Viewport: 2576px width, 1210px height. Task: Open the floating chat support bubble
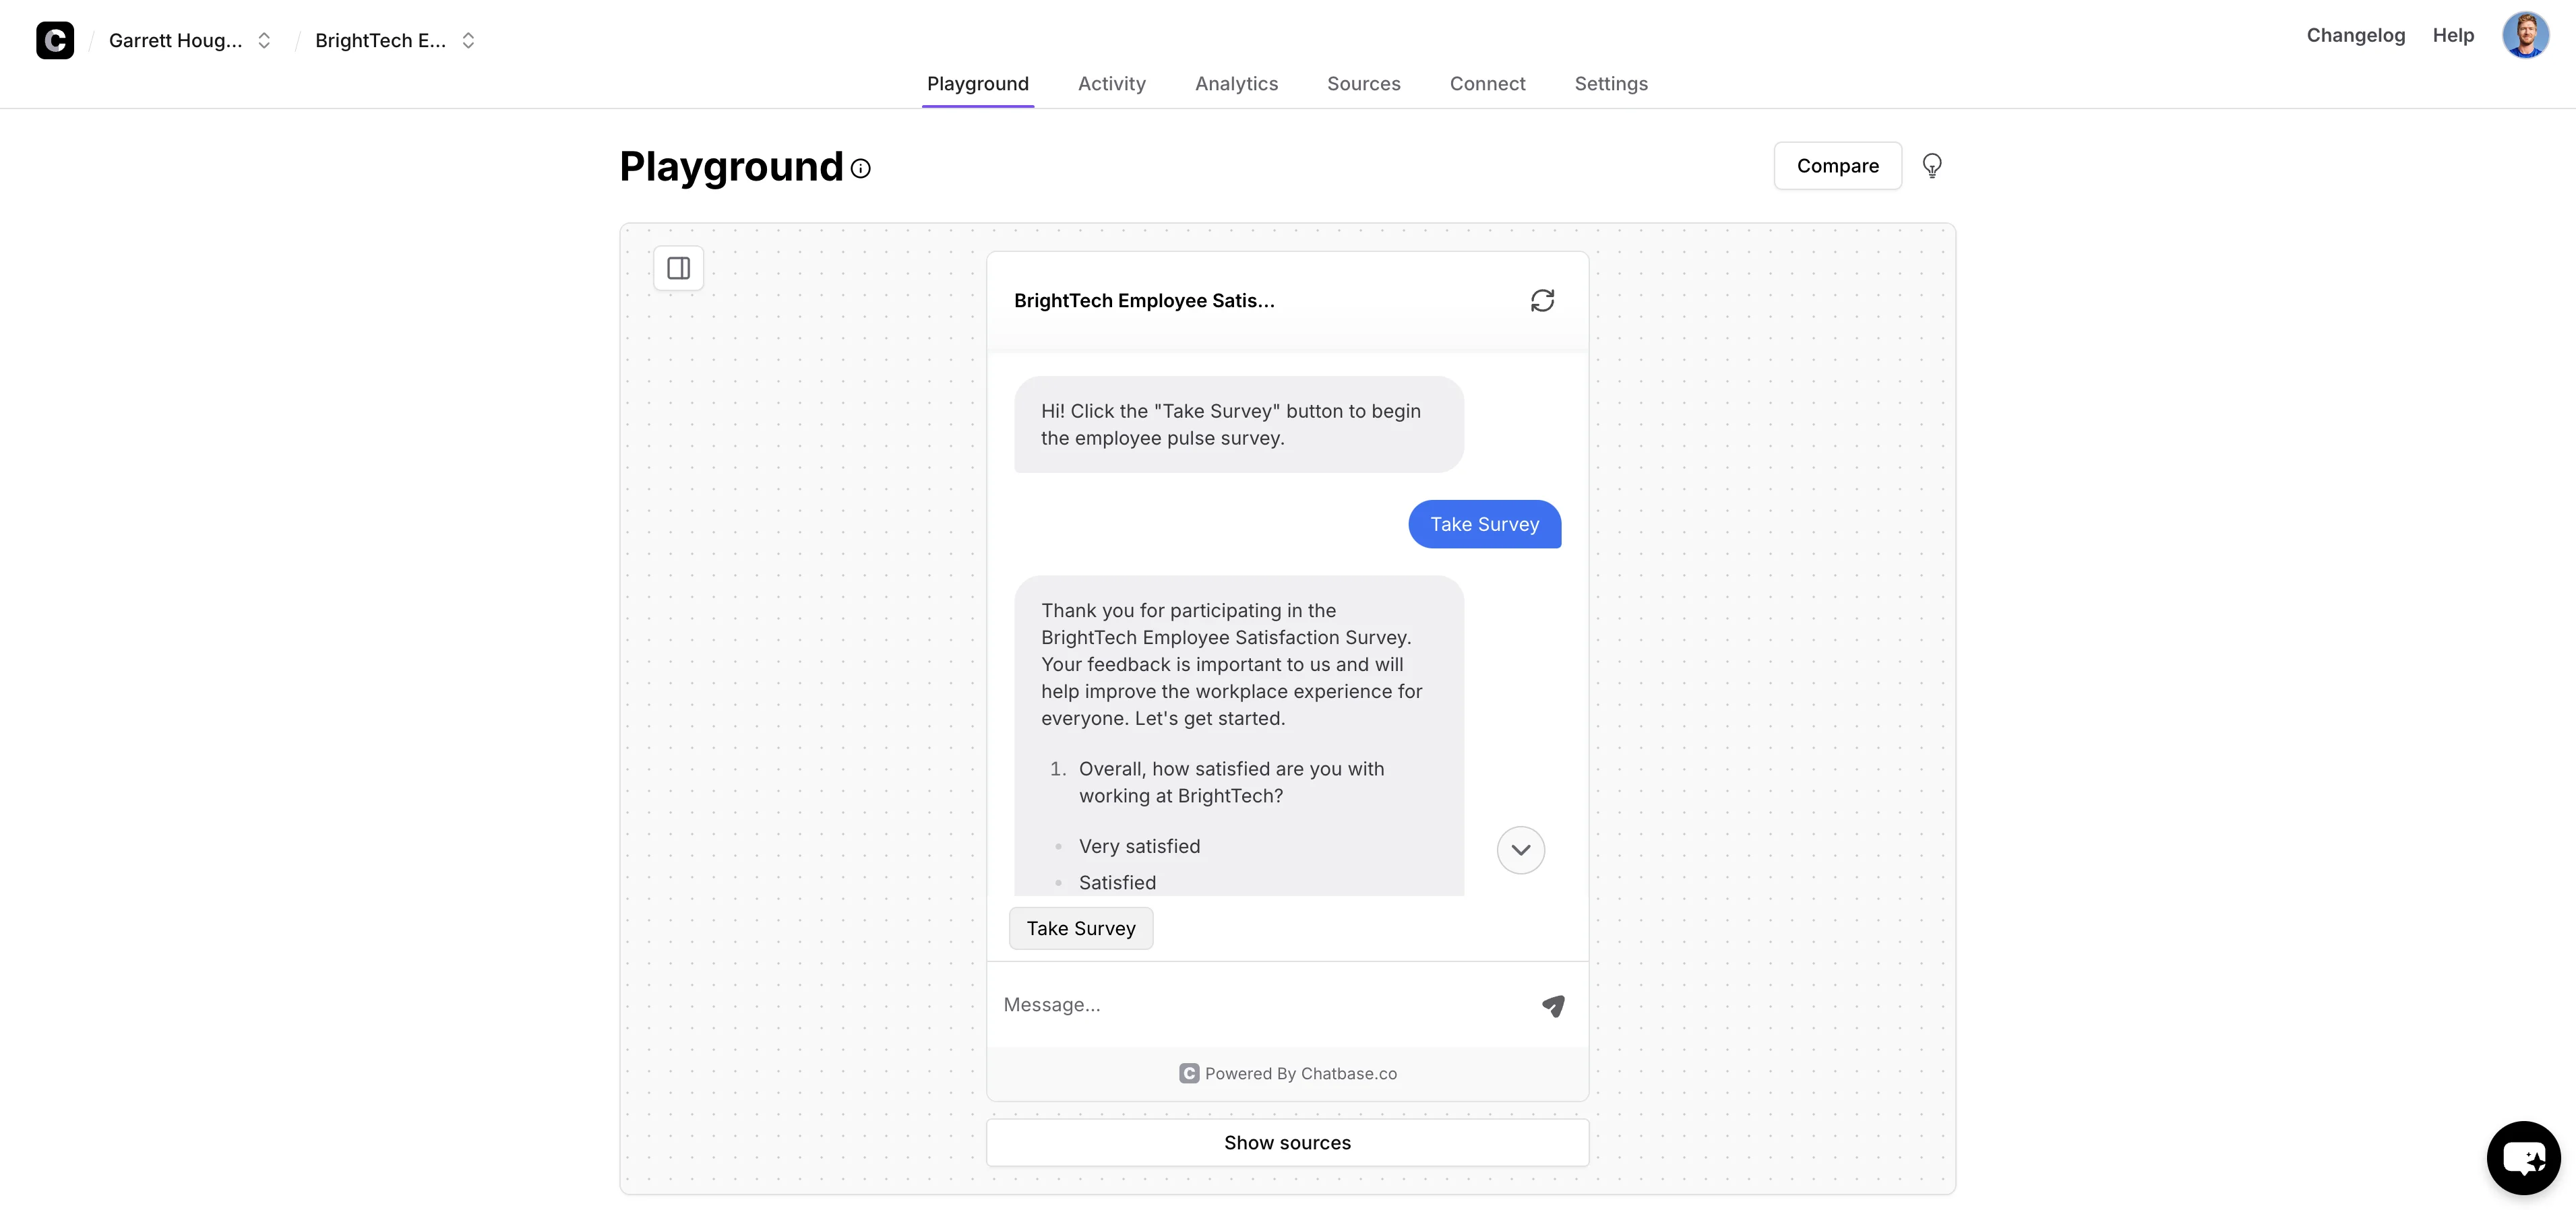click(x=2522, y=1157)
